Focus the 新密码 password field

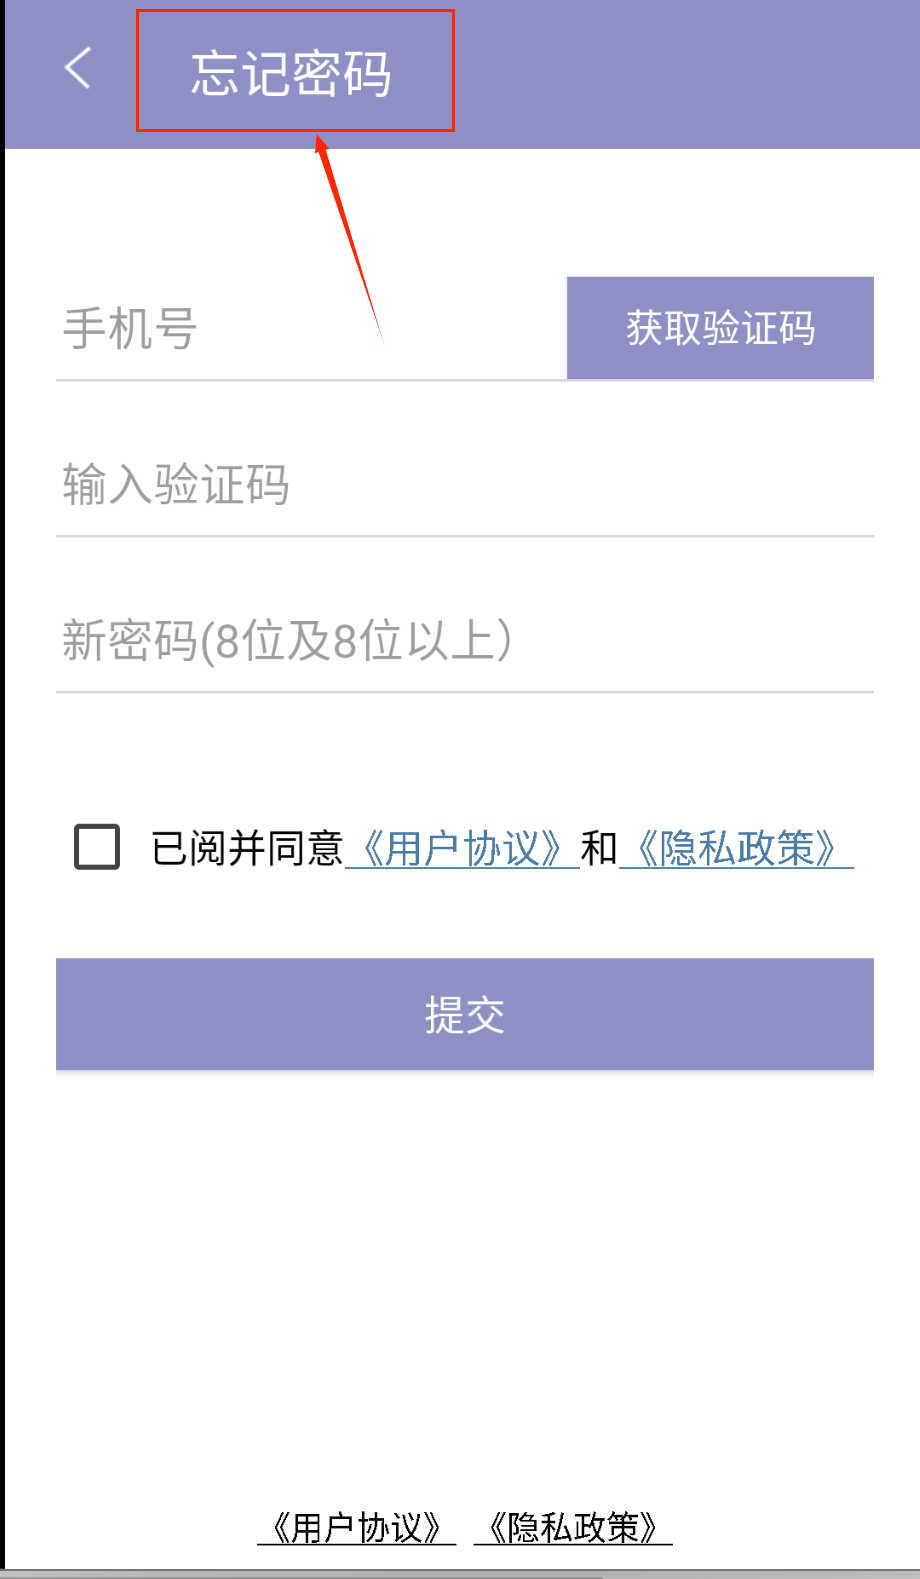[464, 641]
